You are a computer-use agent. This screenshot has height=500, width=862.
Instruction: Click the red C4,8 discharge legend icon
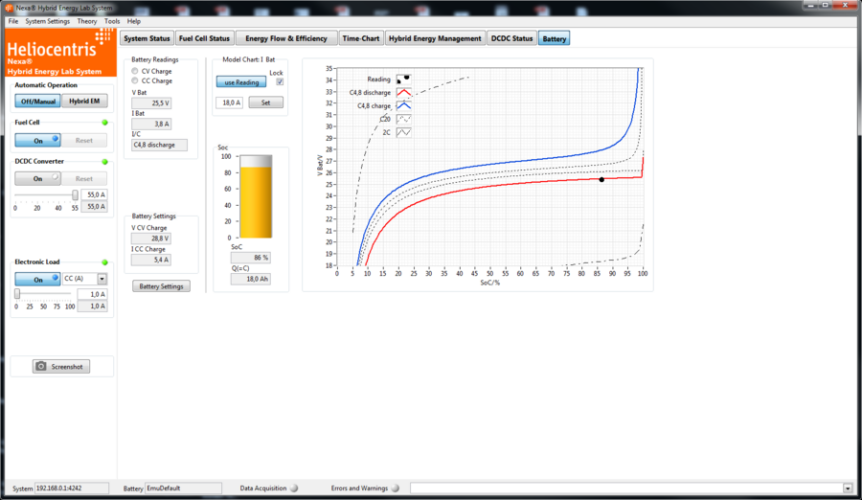[404, 92]
